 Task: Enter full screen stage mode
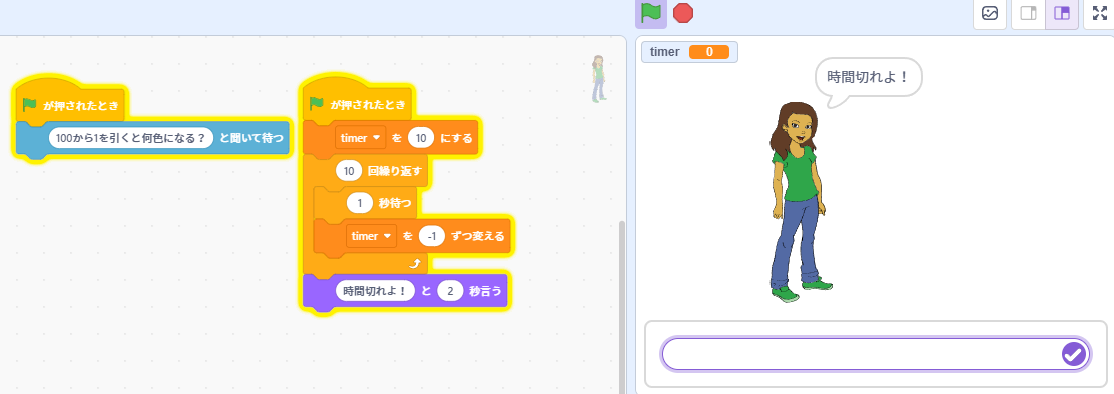pos(1099,13)
